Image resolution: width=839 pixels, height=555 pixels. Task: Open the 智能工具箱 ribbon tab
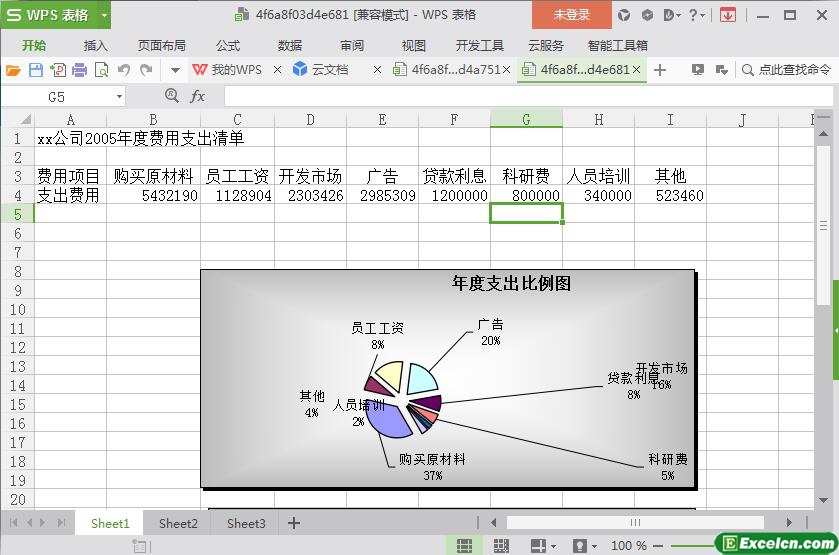[x=617, y=45]
